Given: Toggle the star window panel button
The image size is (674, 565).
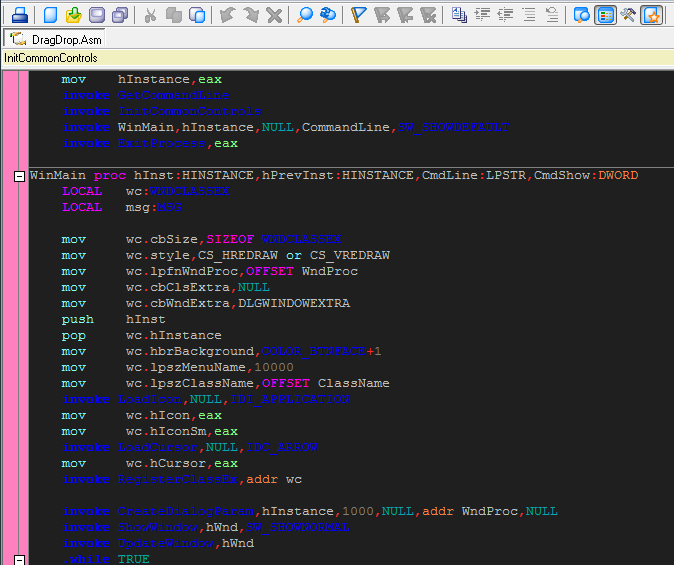Looking at the screenshot, I should click(652, 15).
